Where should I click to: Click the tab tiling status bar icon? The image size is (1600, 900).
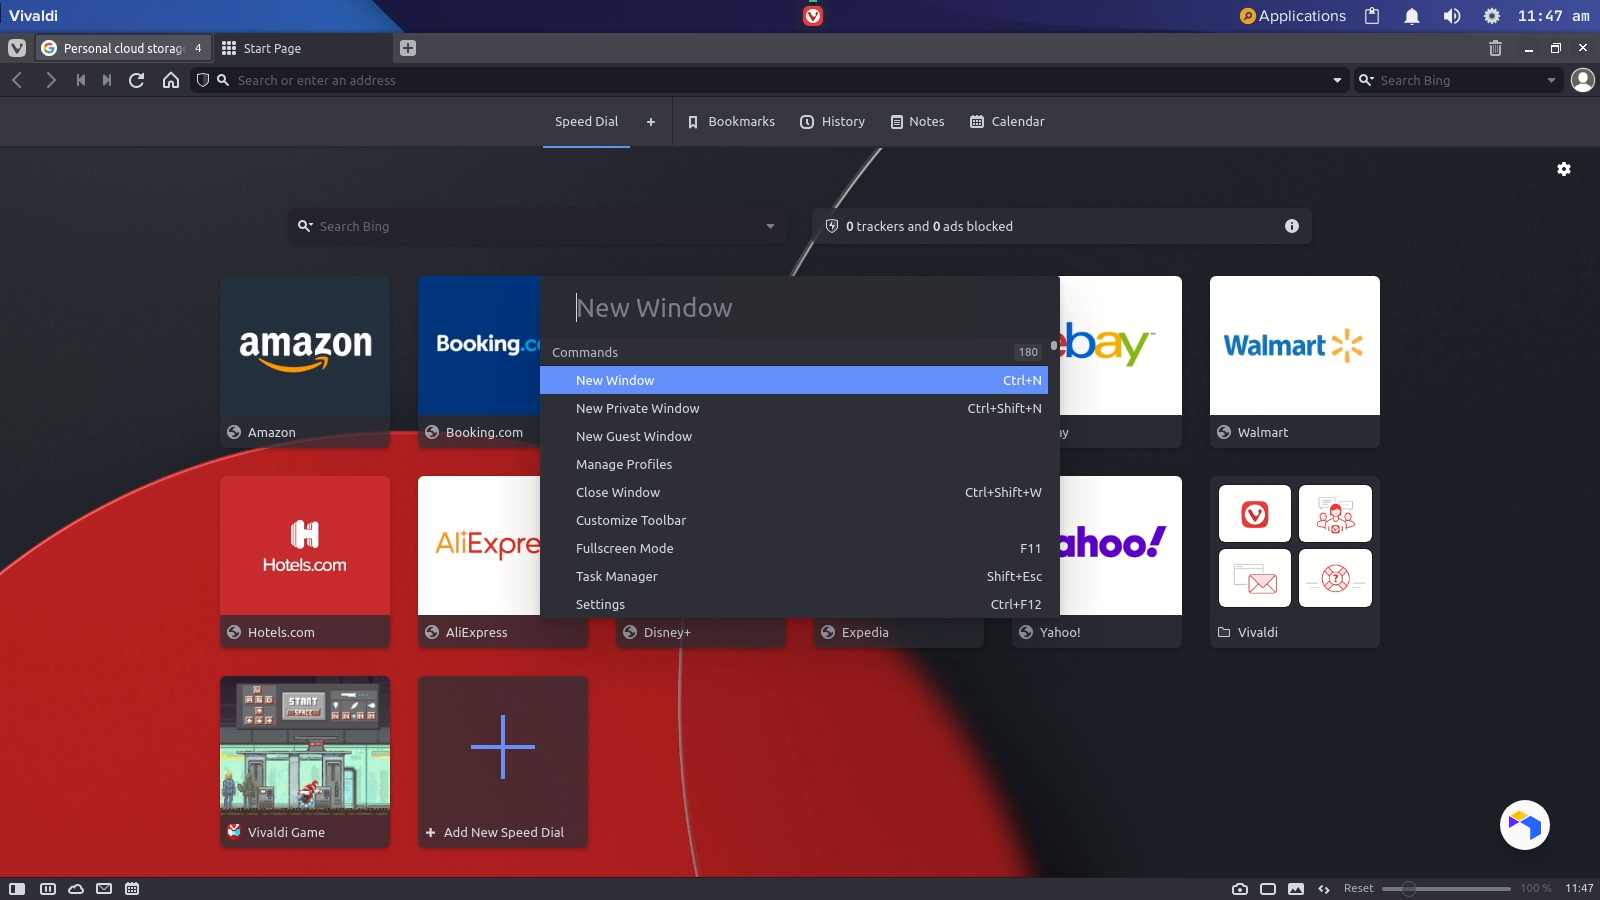47,889
